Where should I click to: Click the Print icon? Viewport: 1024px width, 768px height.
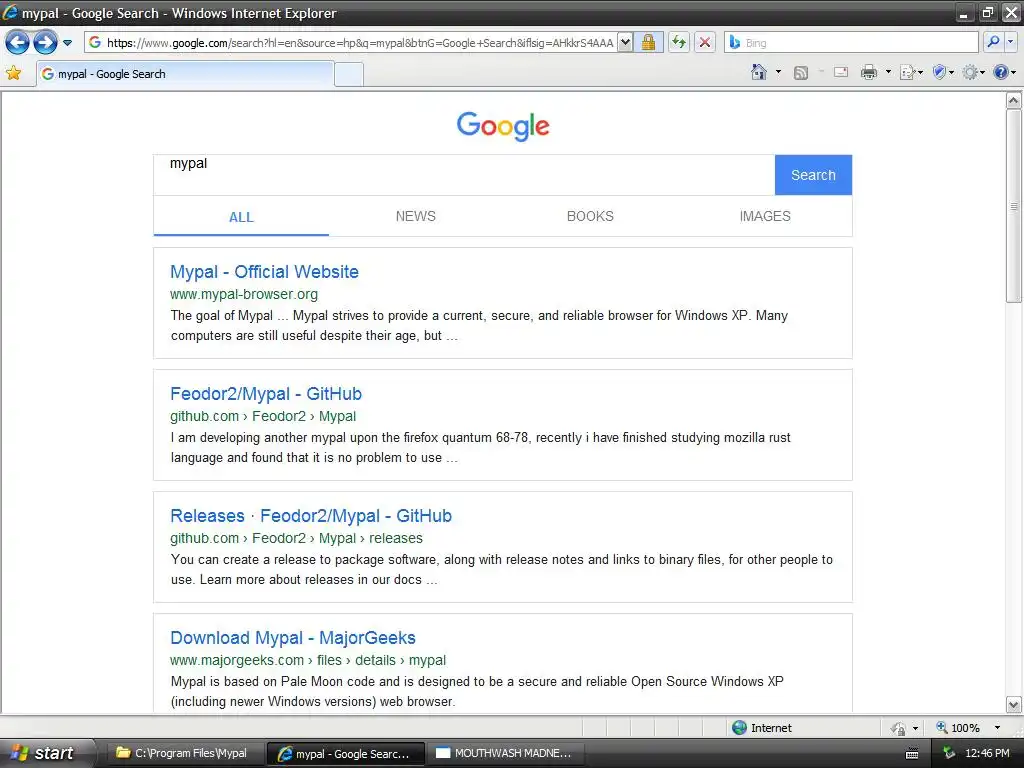pyautogui.click(x=869, y=72)
